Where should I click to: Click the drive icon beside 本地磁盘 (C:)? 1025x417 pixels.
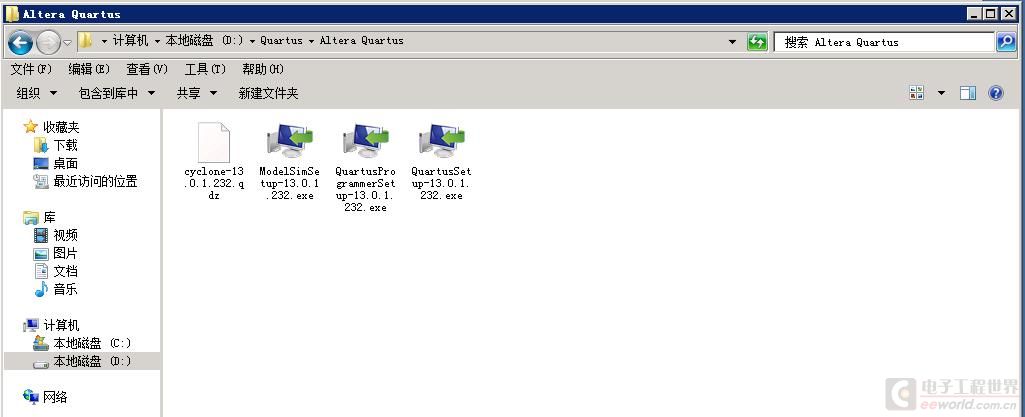point(41,343)
